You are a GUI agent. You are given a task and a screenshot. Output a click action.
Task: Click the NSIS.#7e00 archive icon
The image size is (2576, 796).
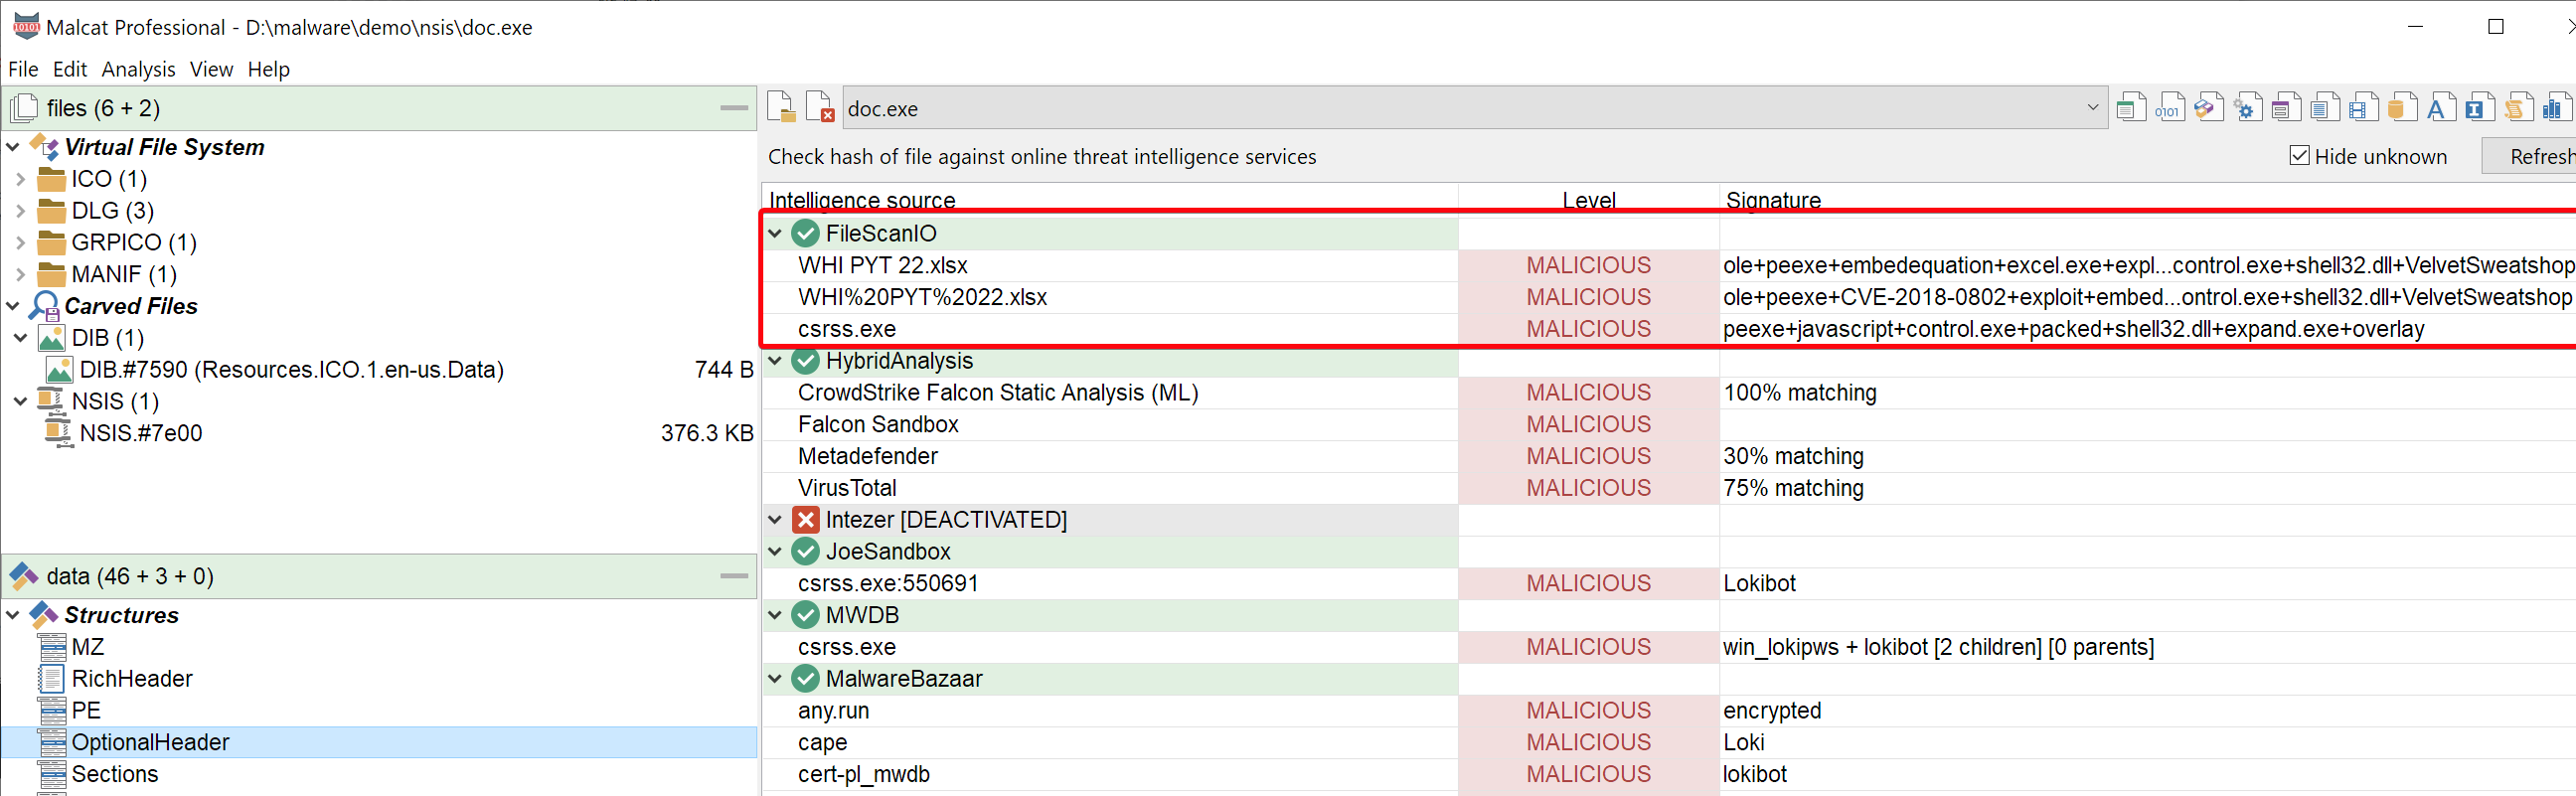(59, 433)
